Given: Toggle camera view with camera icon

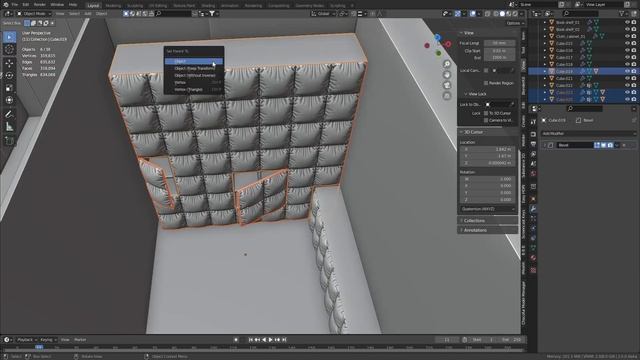Looking at the screenshot, I should tap(447, 85).
